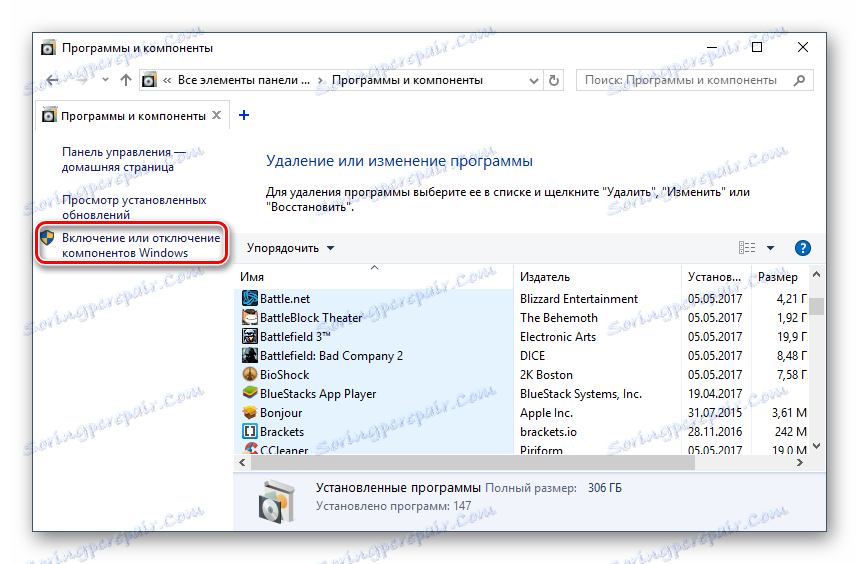Click install date 28.11.2016 cell
Screen dimensions: 859x564
click(715, 432)
